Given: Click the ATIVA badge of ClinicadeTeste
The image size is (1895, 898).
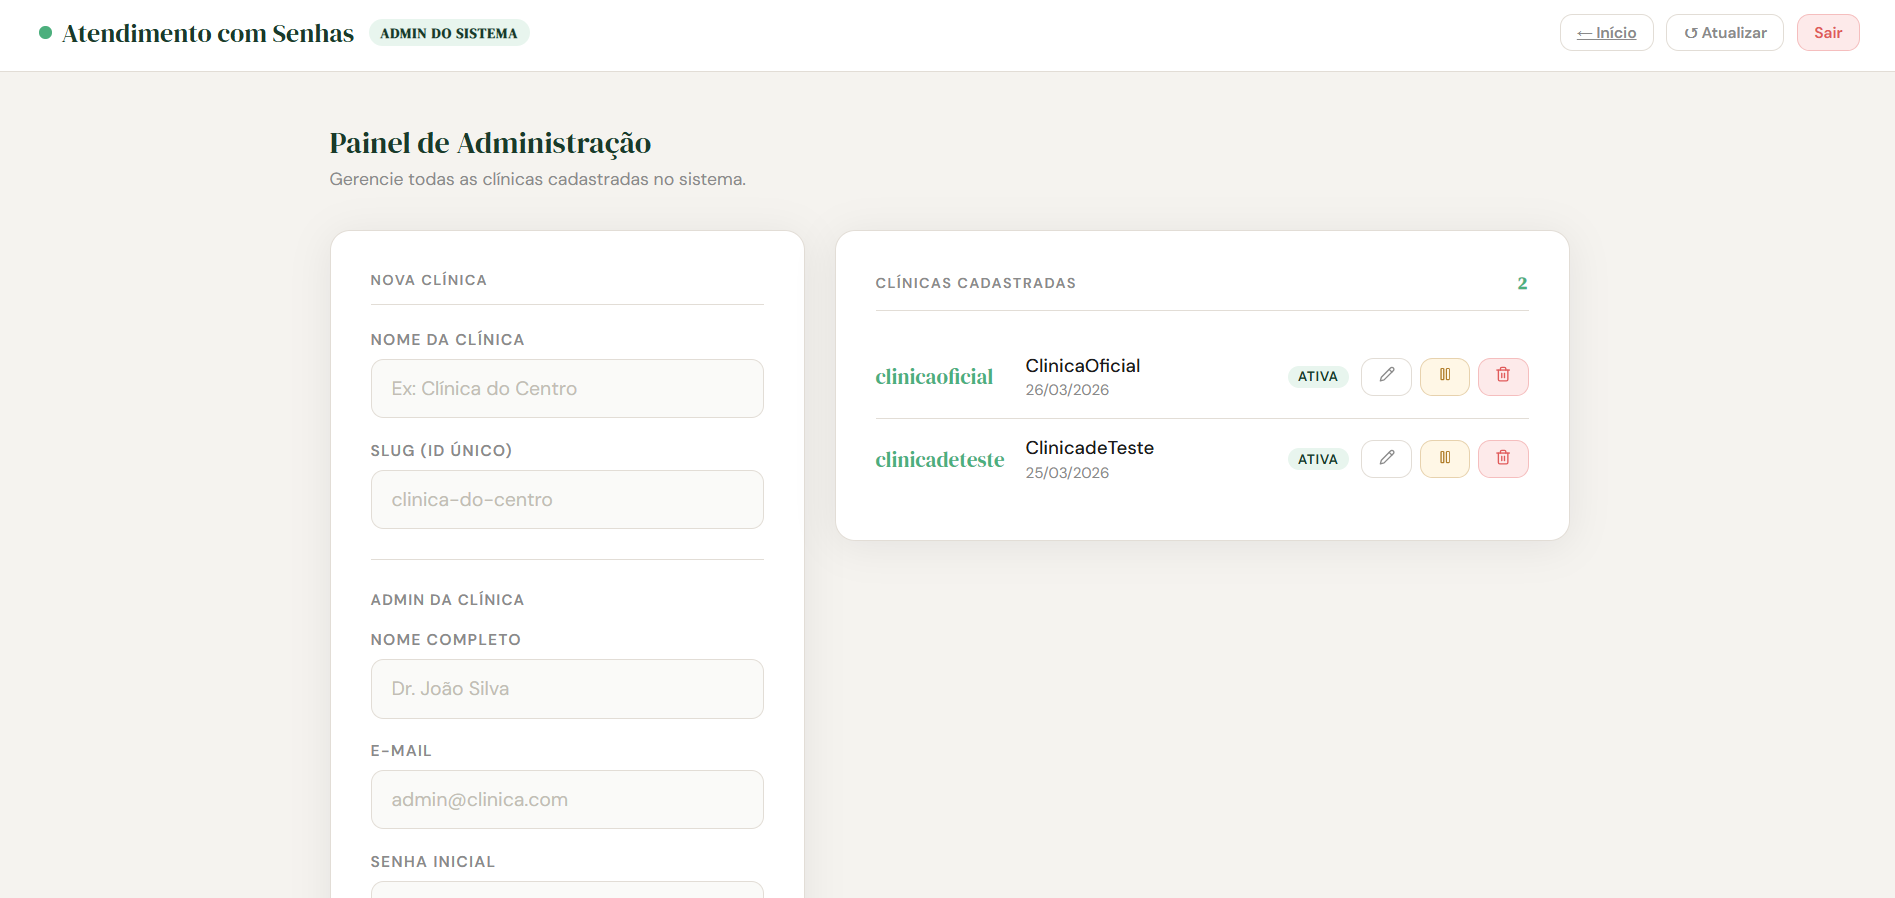Looking at the screenshot, I should pos(1317,460).
